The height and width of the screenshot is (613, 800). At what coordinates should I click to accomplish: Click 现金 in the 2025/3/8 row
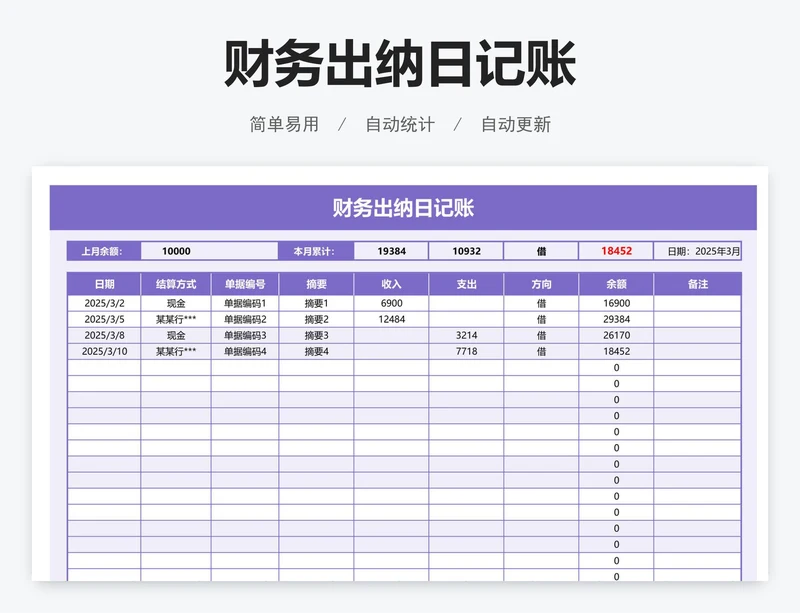(176, 335)
